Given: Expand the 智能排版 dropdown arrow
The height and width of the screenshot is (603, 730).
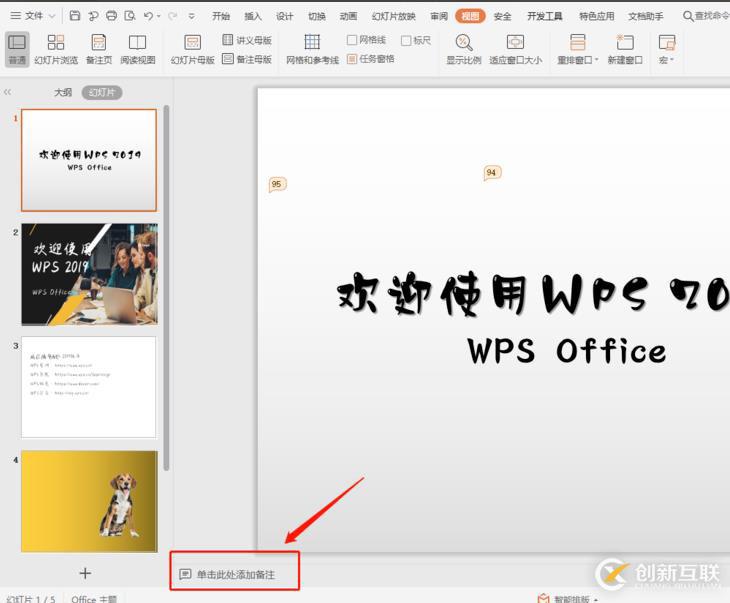Looking at the screenshot, I should pos(596,599).
